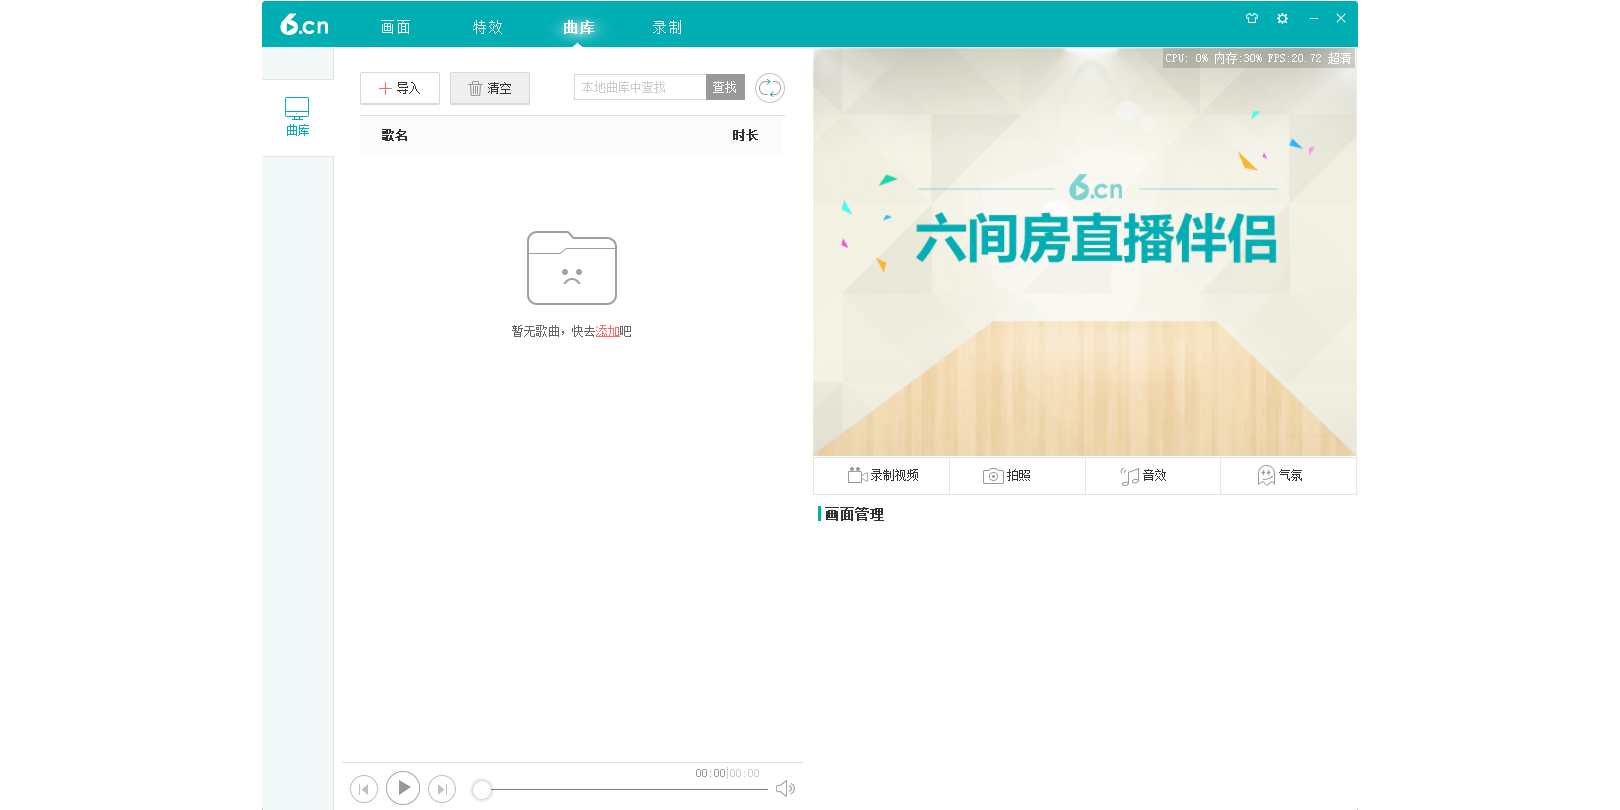Viewport: 1620px width, 810px height.
Task: Select 曲库 in the left sidebar
Action: (297, 117)
